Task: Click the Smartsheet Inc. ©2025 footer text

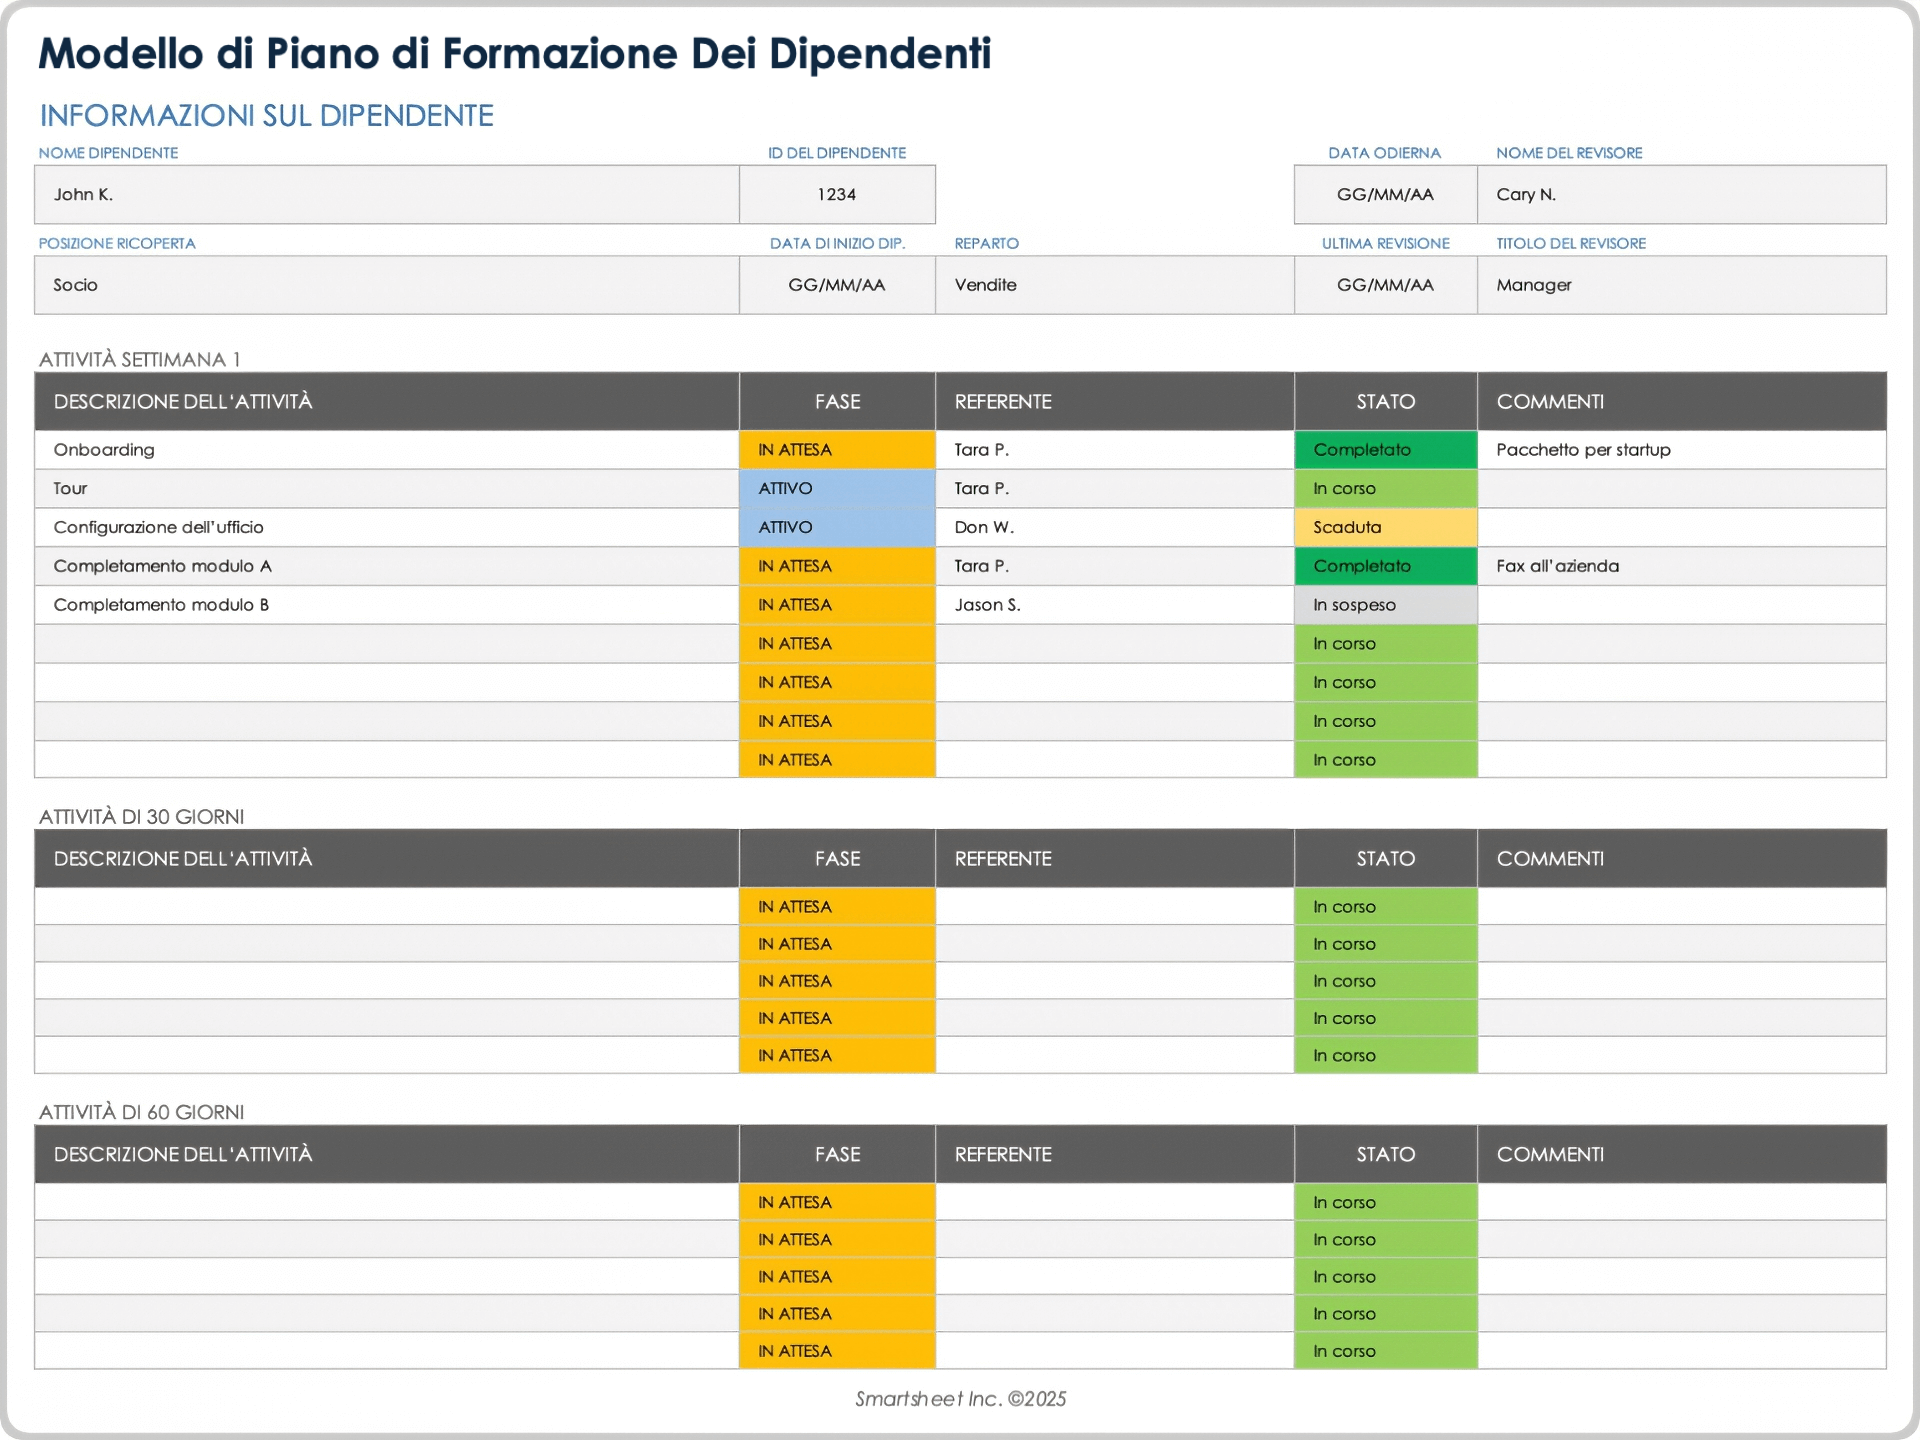Action: click(x=960, y=1399)
